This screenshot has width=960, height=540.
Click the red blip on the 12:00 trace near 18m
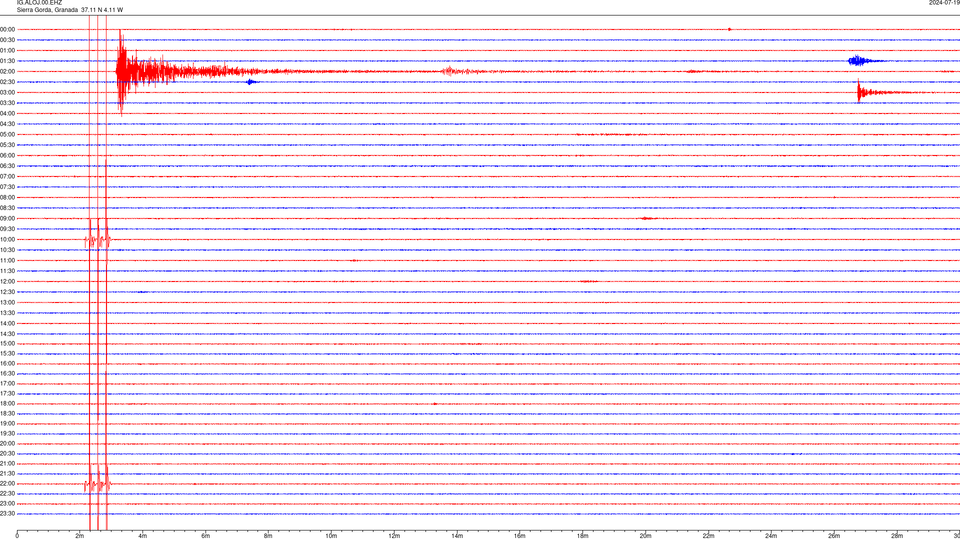pyautogui.click(x=588, y=282)
